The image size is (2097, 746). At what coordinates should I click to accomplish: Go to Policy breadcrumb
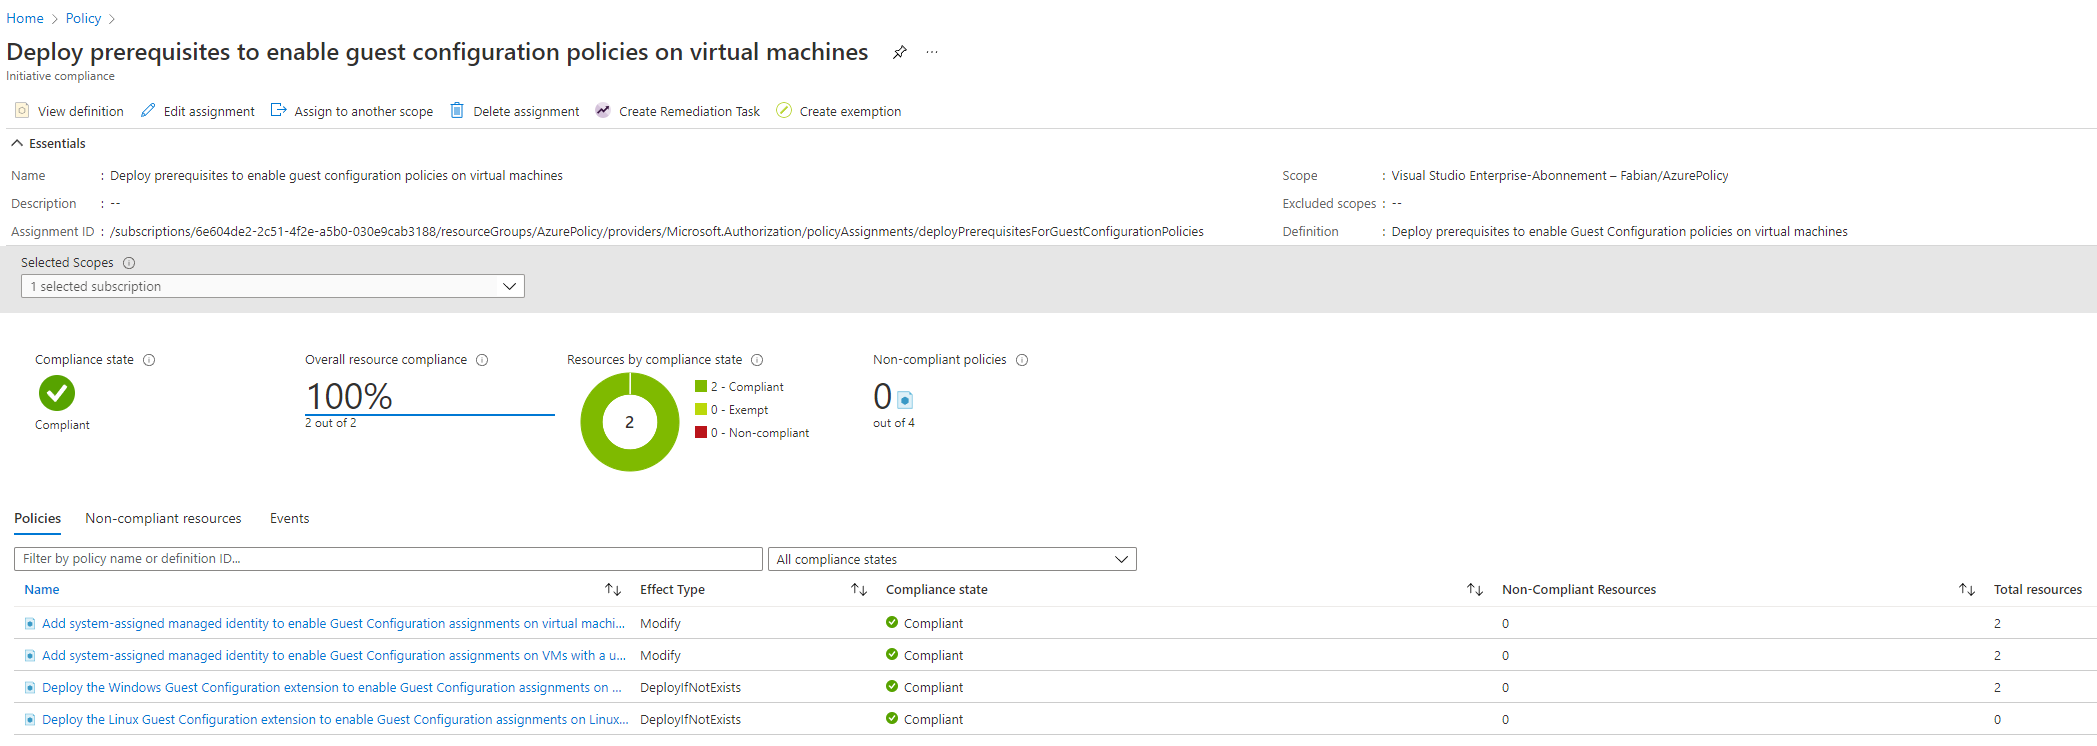click(x=83, y=18)
